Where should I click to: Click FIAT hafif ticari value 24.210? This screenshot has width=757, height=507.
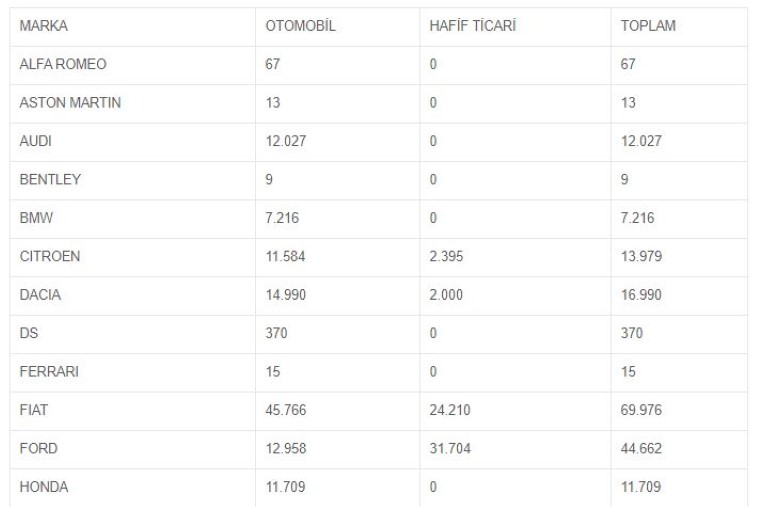pos(450,410)
